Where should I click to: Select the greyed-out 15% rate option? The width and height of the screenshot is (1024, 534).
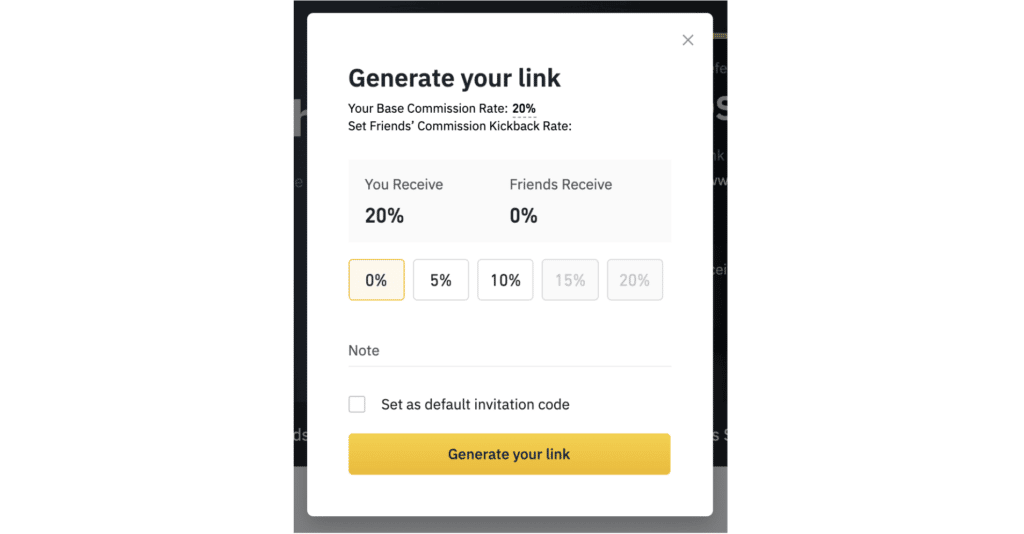point(570,280)
